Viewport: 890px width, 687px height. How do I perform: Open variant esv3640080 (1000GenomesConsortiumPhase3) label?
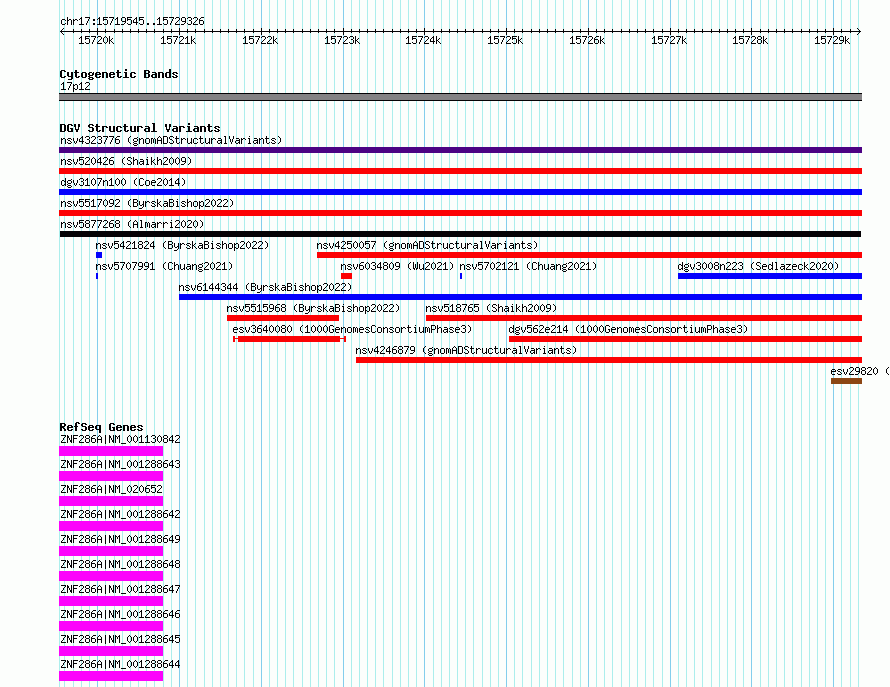click(352, 329)
